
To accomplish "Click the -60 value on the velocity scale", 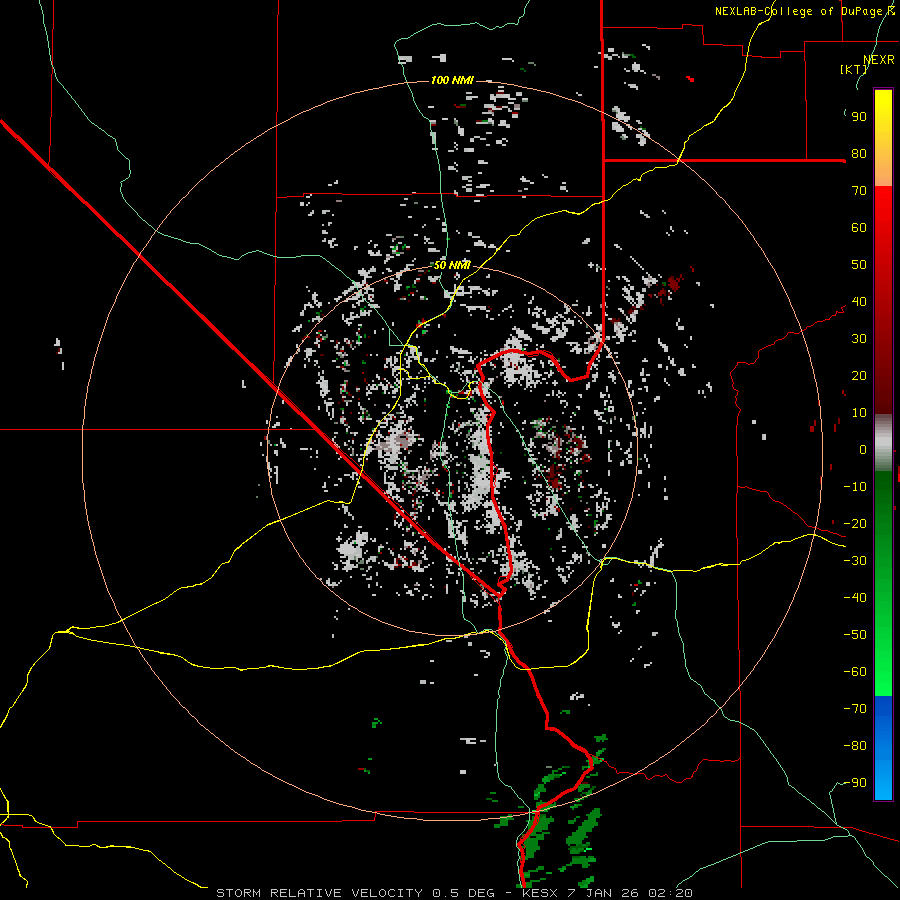I will click(855, 672).
